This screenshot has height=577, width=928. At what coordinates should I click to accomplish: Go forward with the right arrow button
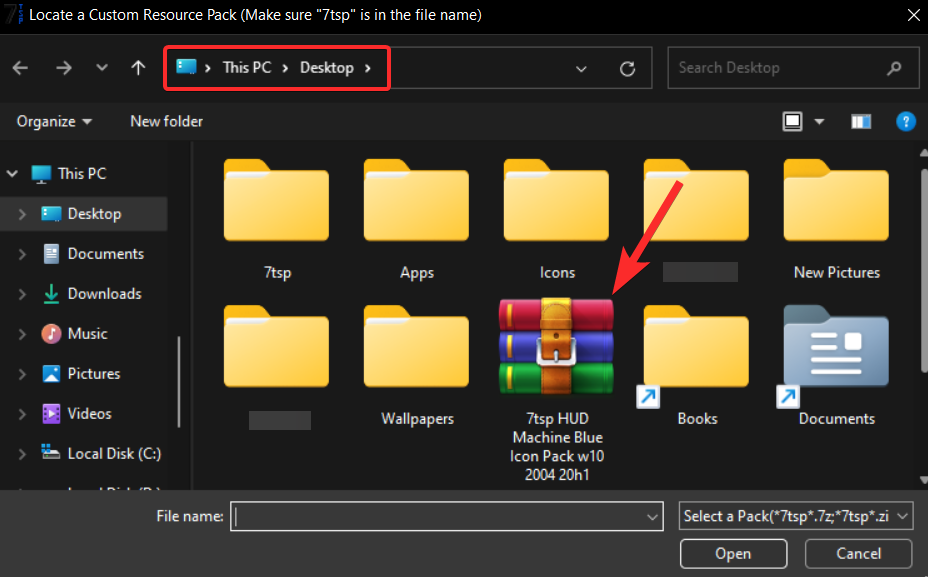click(63, 68)
